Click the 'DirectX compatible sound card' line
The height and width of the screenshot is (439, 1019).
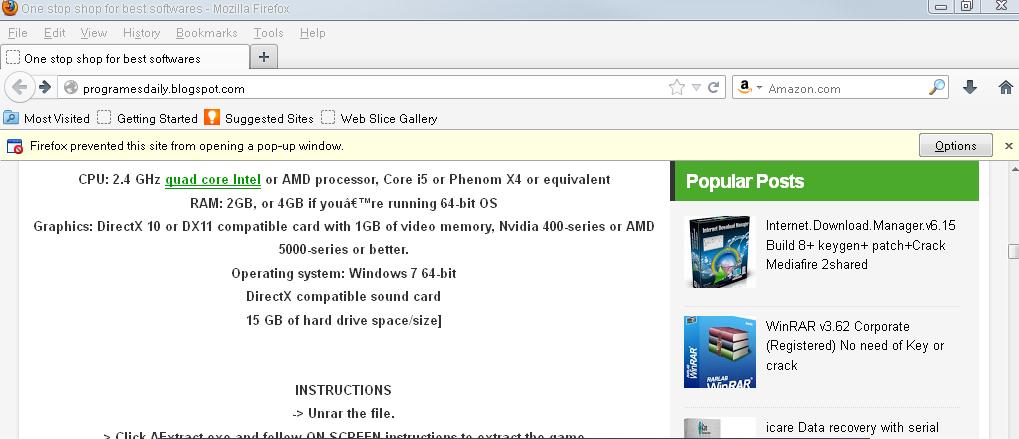(343, 297)
